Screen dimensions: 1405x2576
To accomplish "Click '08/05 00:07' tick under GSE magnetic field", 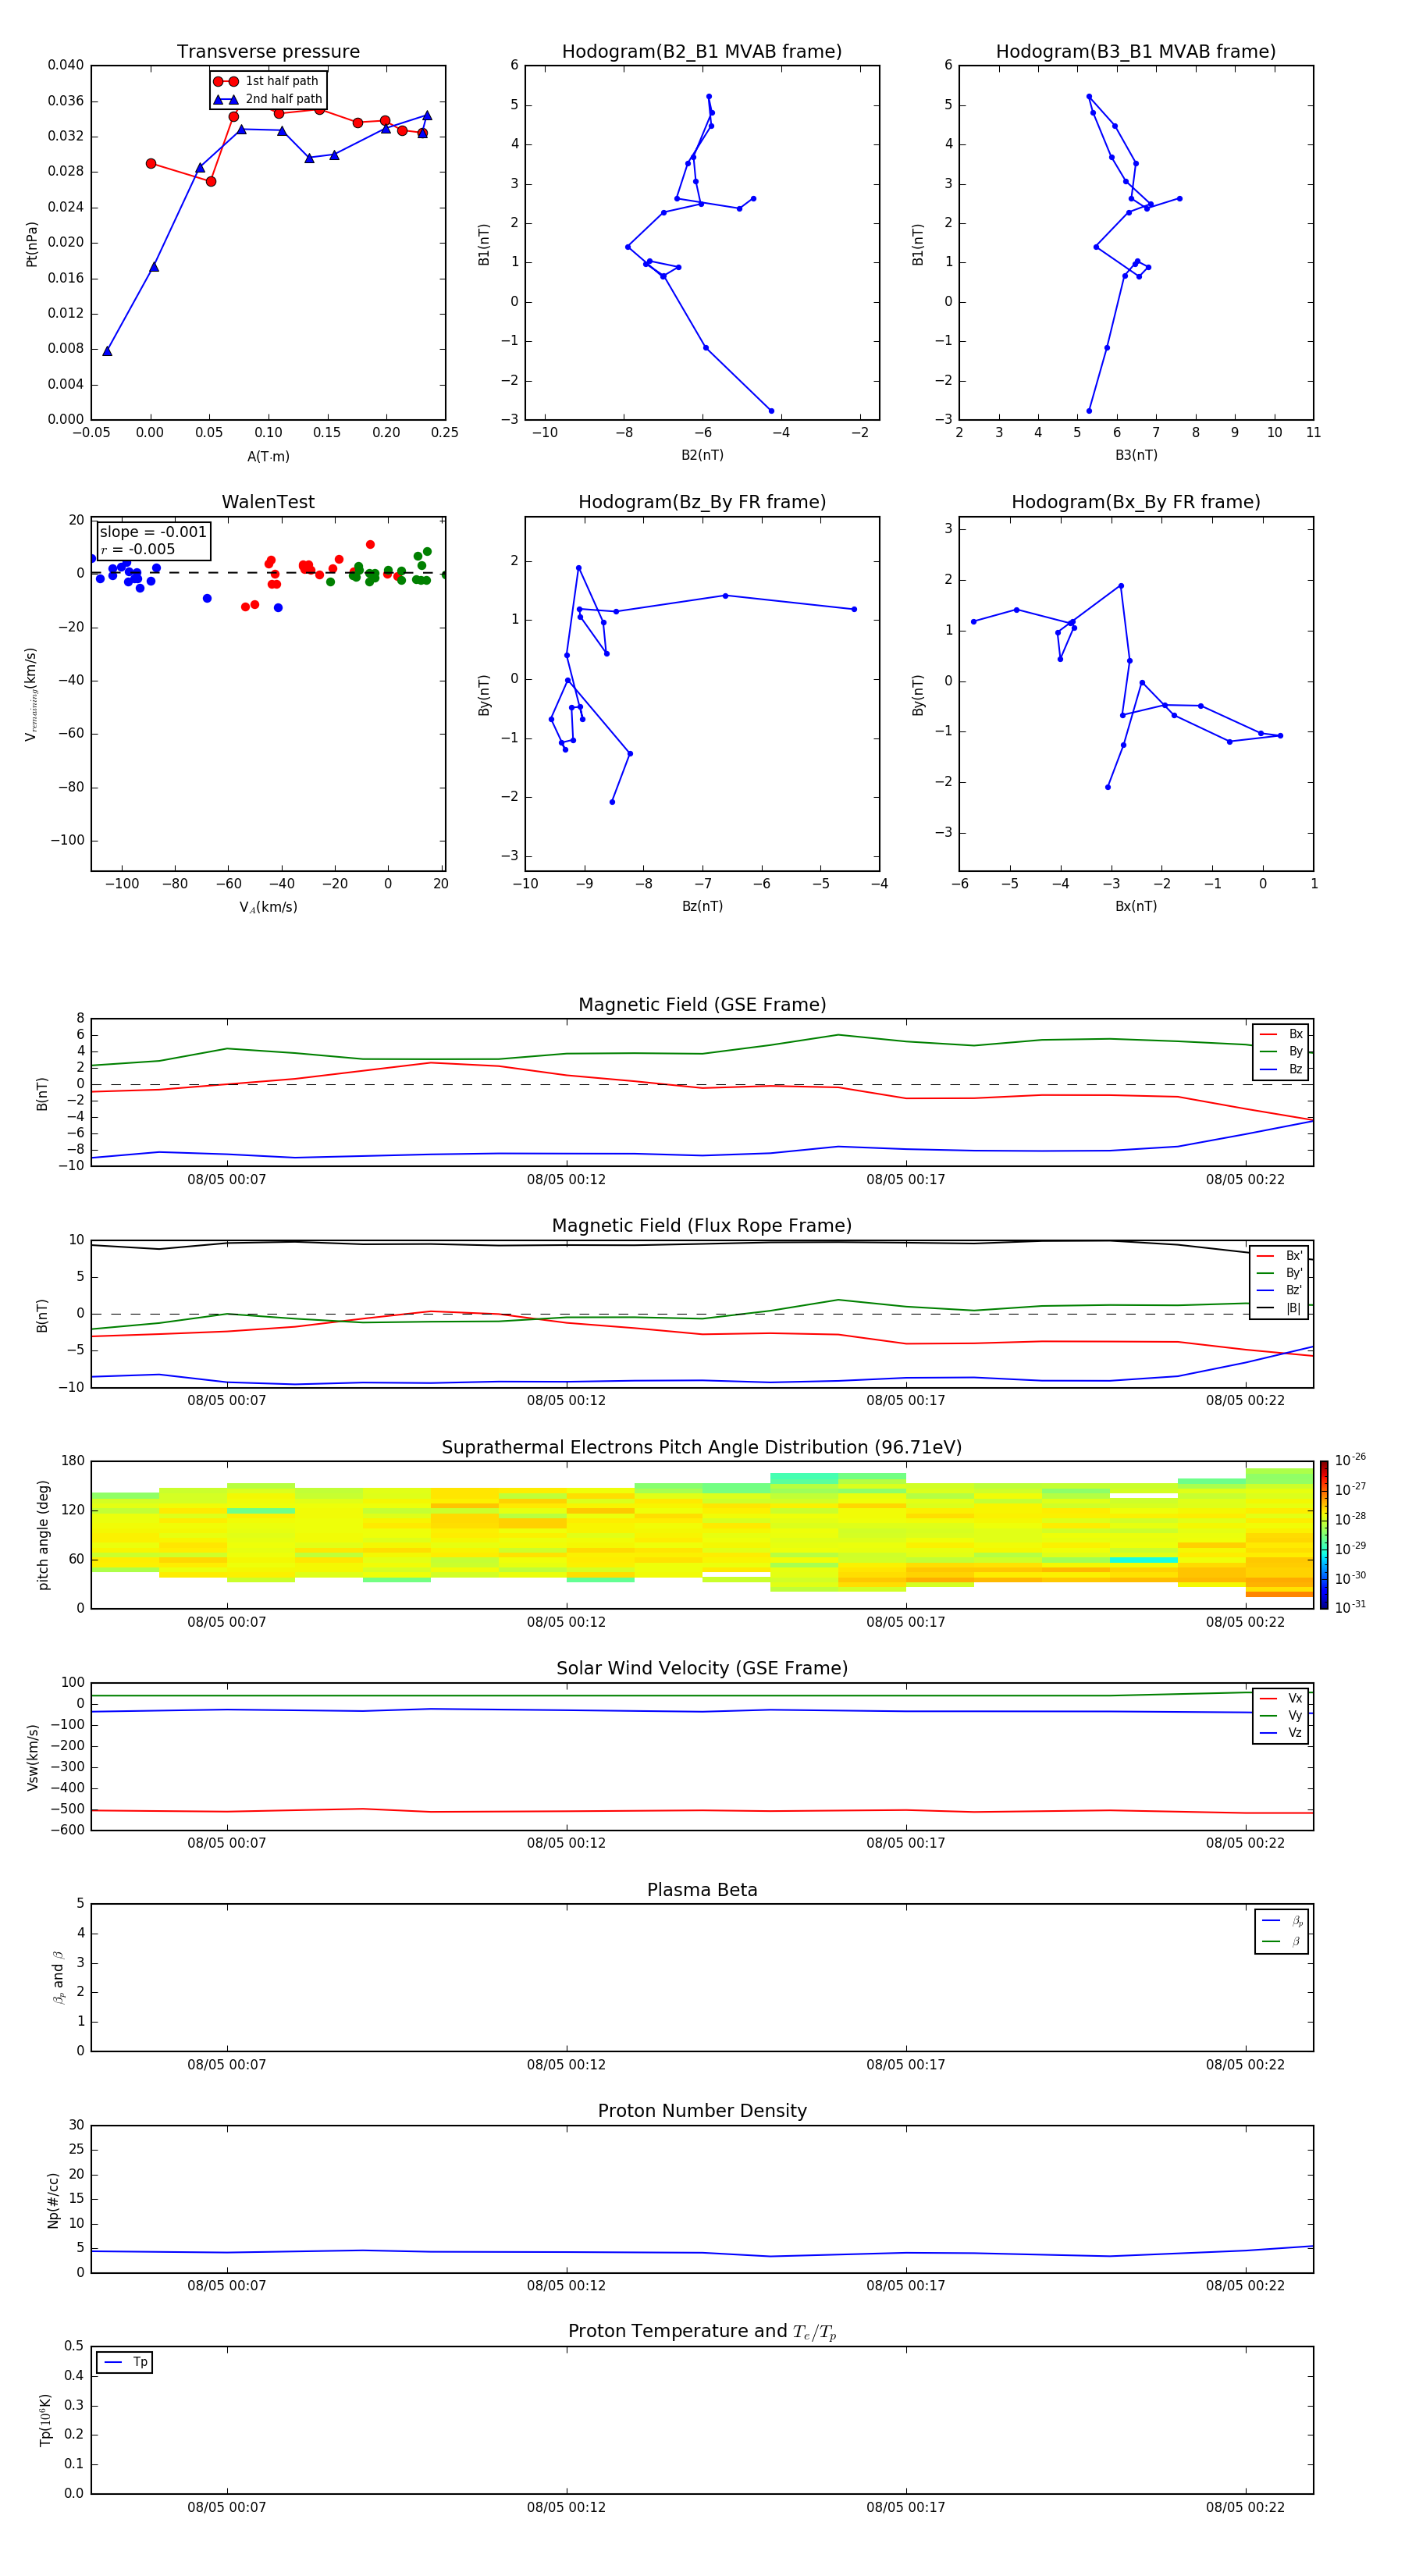I will point(227,1180).
